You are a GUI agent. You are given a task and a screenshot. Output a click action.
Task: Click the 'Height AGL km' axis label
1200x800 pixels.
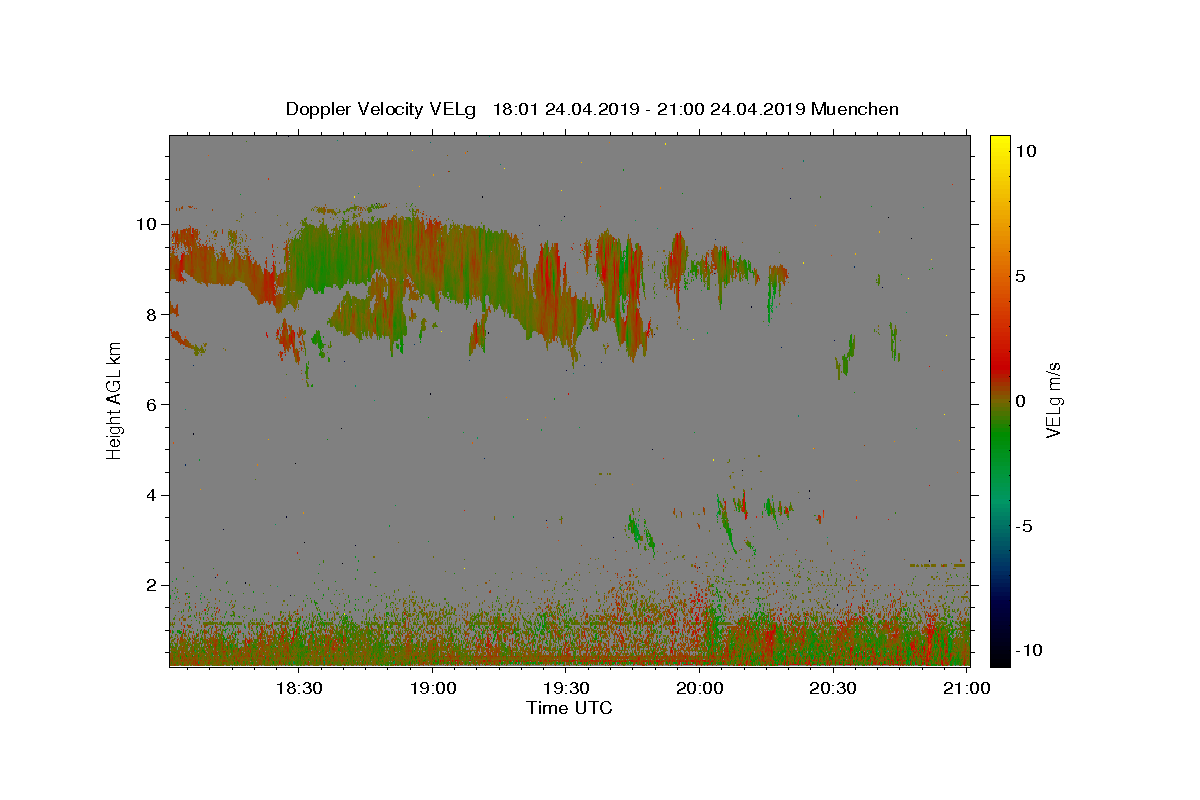[114, 401]
